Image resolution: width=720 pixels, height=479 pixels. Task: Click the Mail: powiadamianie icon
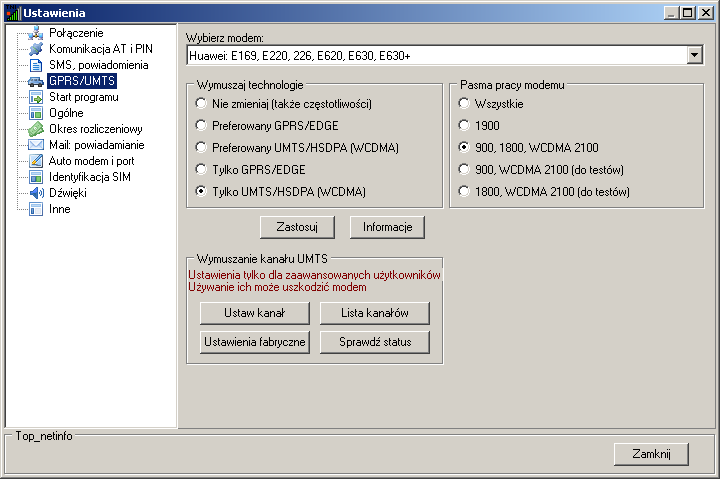tap(36, 145)
